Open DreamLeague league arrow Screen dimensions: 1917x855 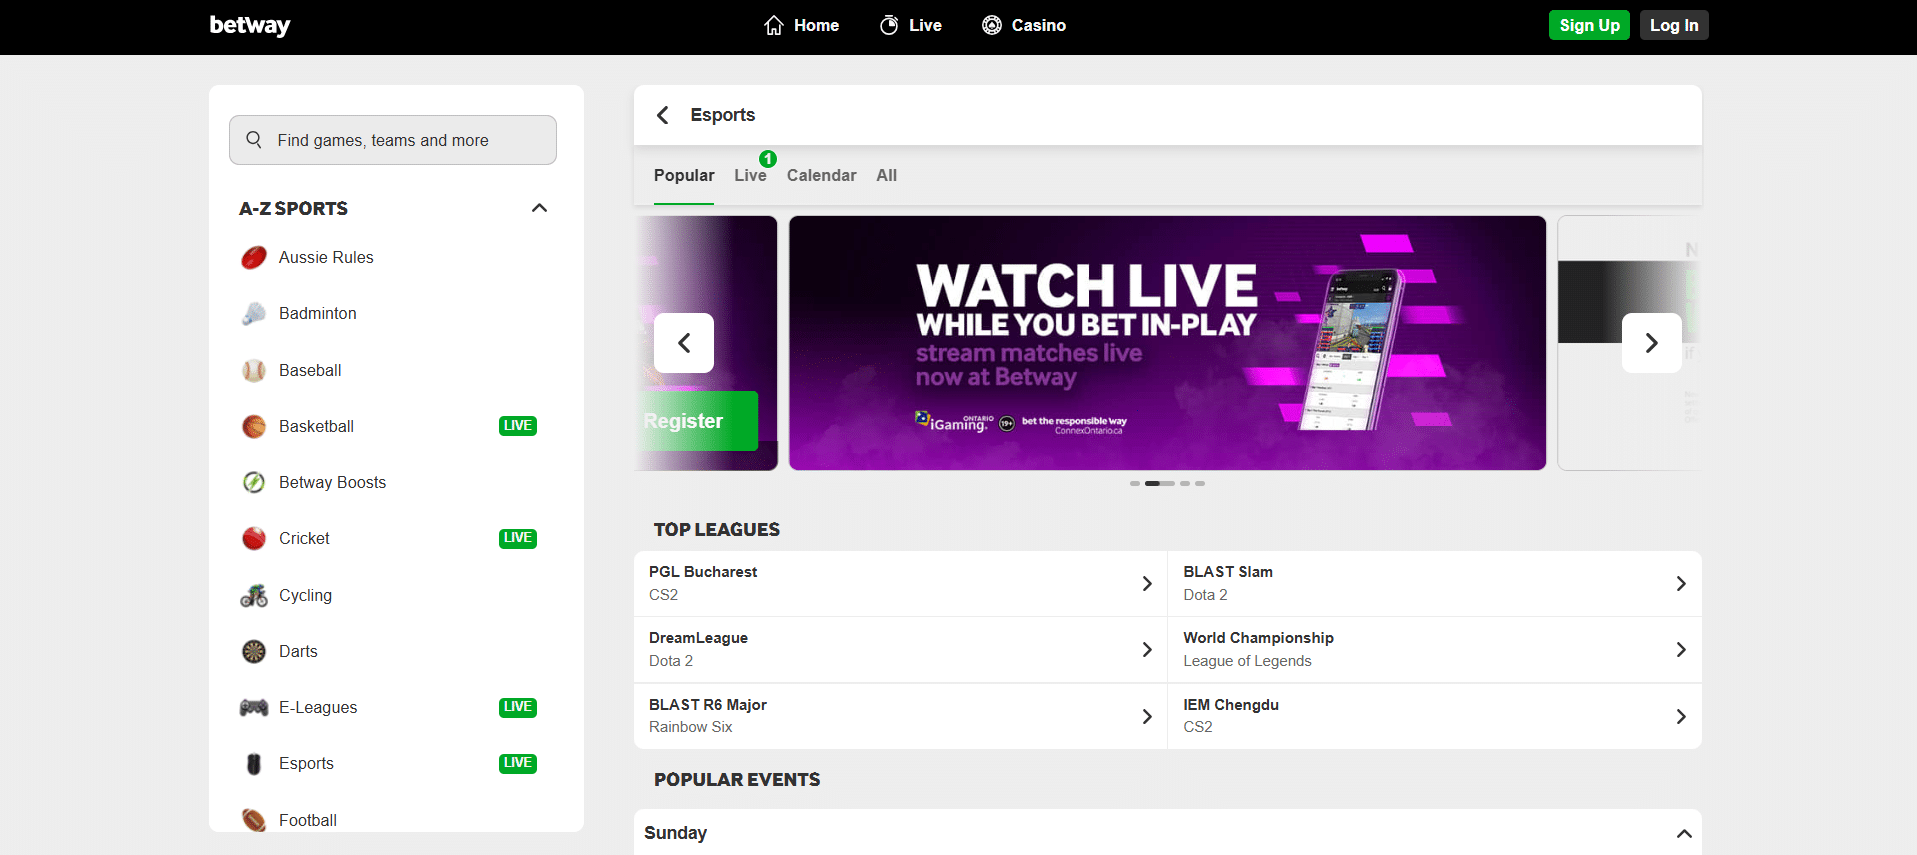pos(1147,650)
